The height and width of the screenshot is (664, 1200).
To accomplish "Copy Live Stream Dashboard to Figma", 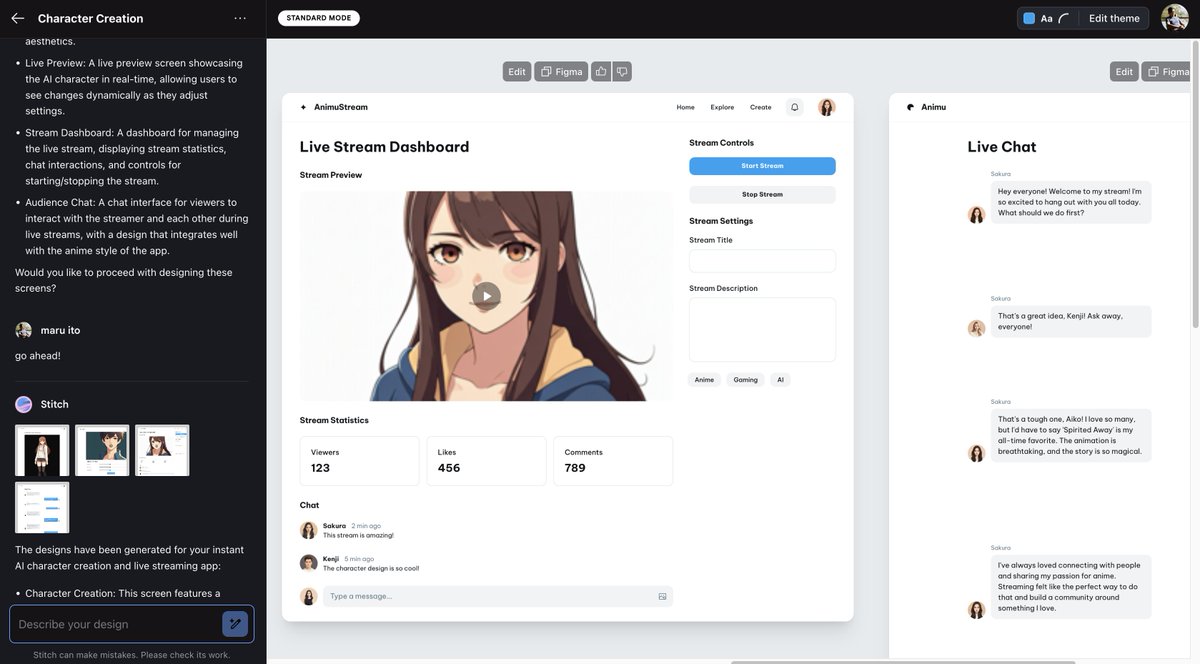I will coord(561,72).
